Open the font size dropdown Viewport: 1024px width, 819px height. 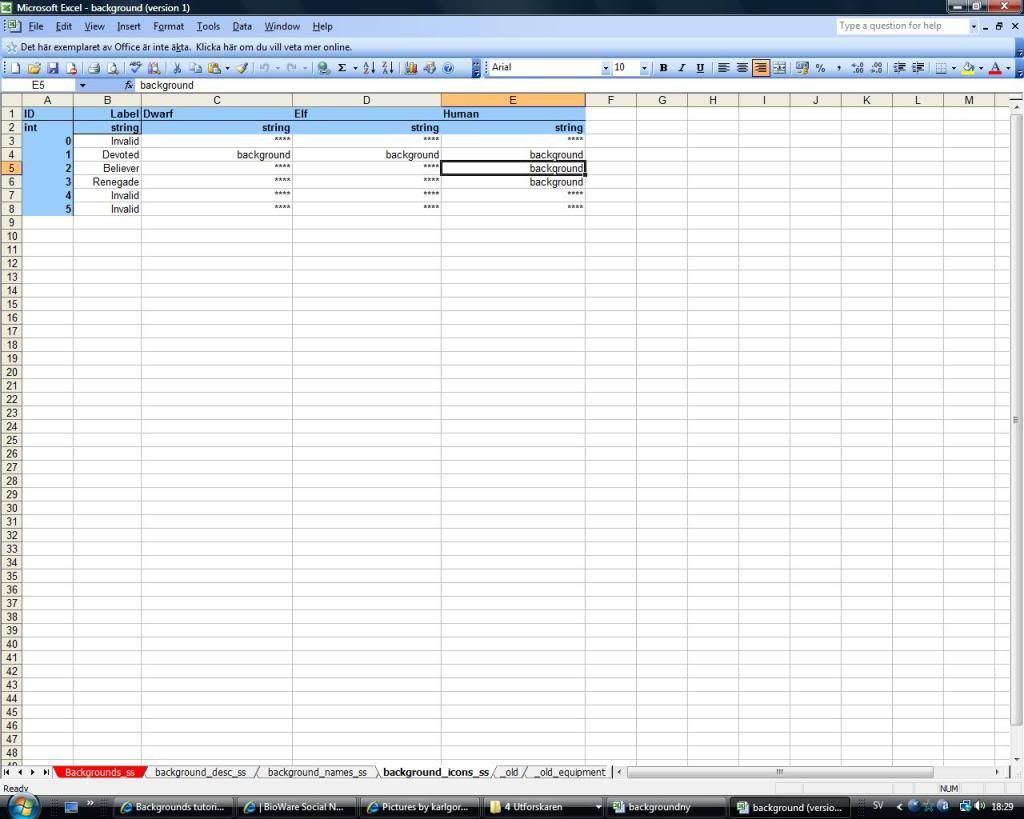[x=644, y=68]
